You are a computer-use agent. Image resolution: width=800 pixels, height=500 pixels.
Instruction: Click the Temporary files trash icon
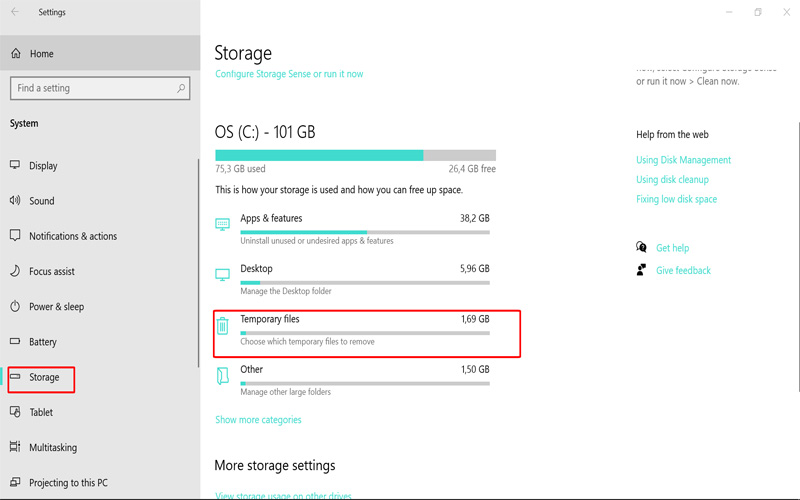[x=222, y=325]
